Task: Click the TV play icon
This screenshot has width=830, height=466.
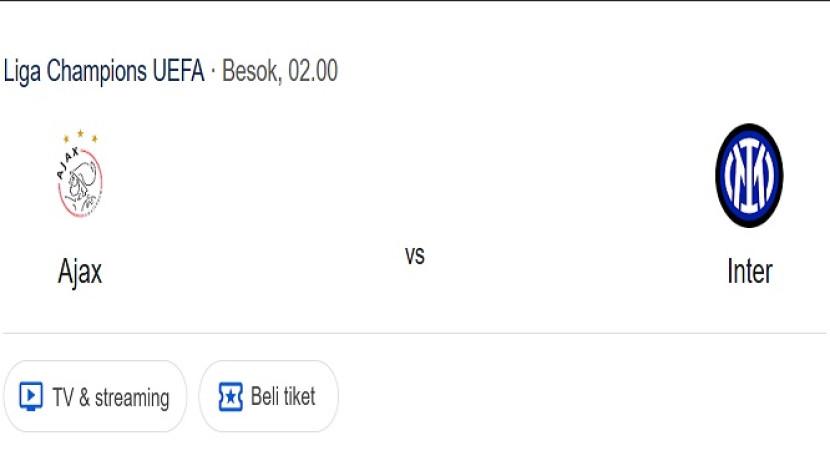Action: 31,397
